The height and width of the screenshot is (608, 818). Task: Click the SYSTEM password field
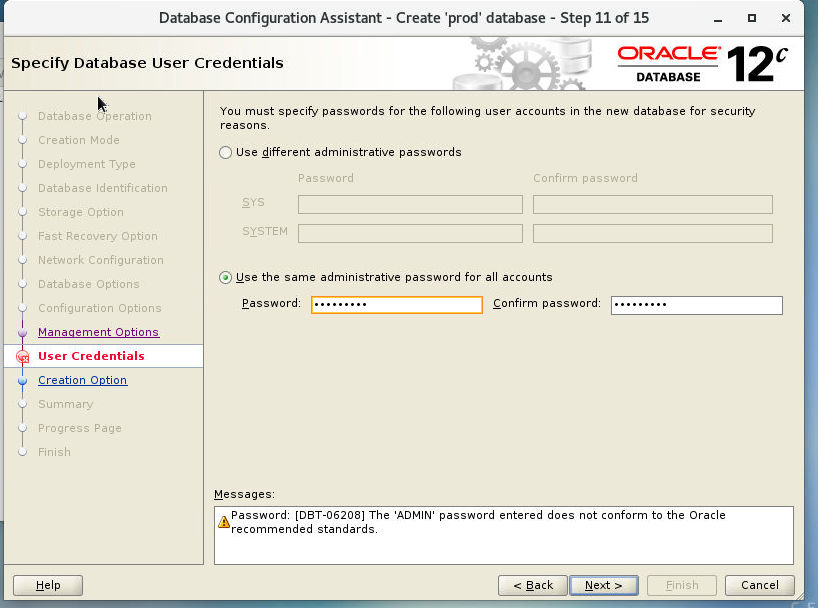pyautogui.click(x=410, y=233)
